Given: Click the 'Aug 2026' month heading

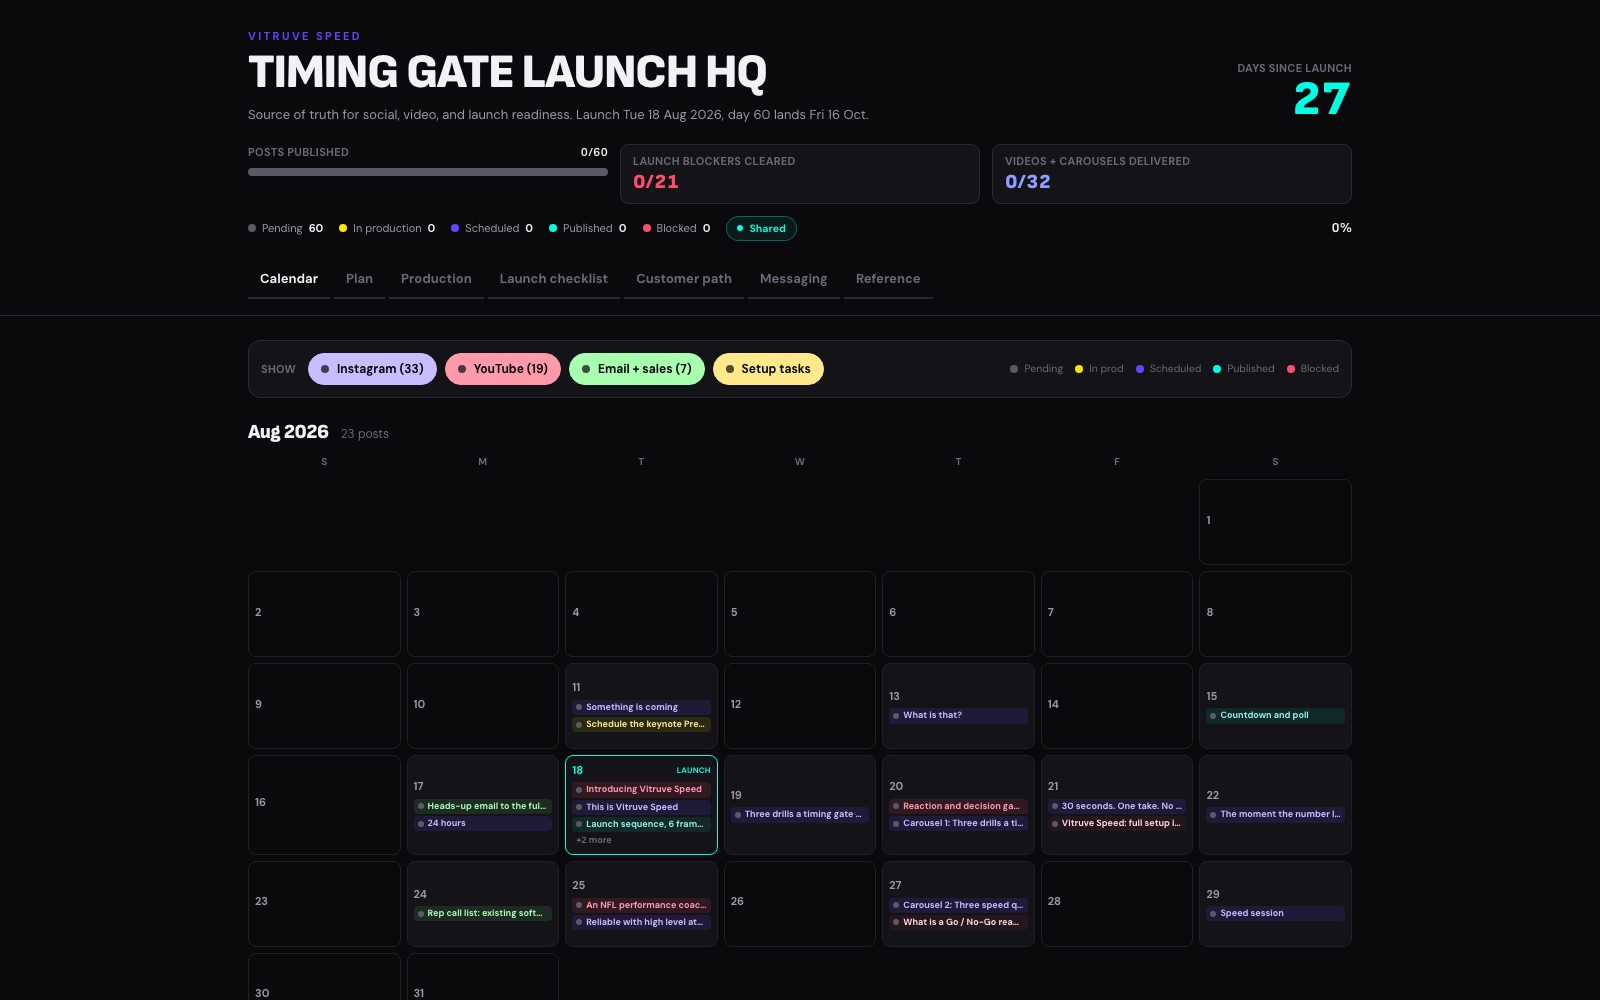Looking at the screenshot, I should [288, 432].
